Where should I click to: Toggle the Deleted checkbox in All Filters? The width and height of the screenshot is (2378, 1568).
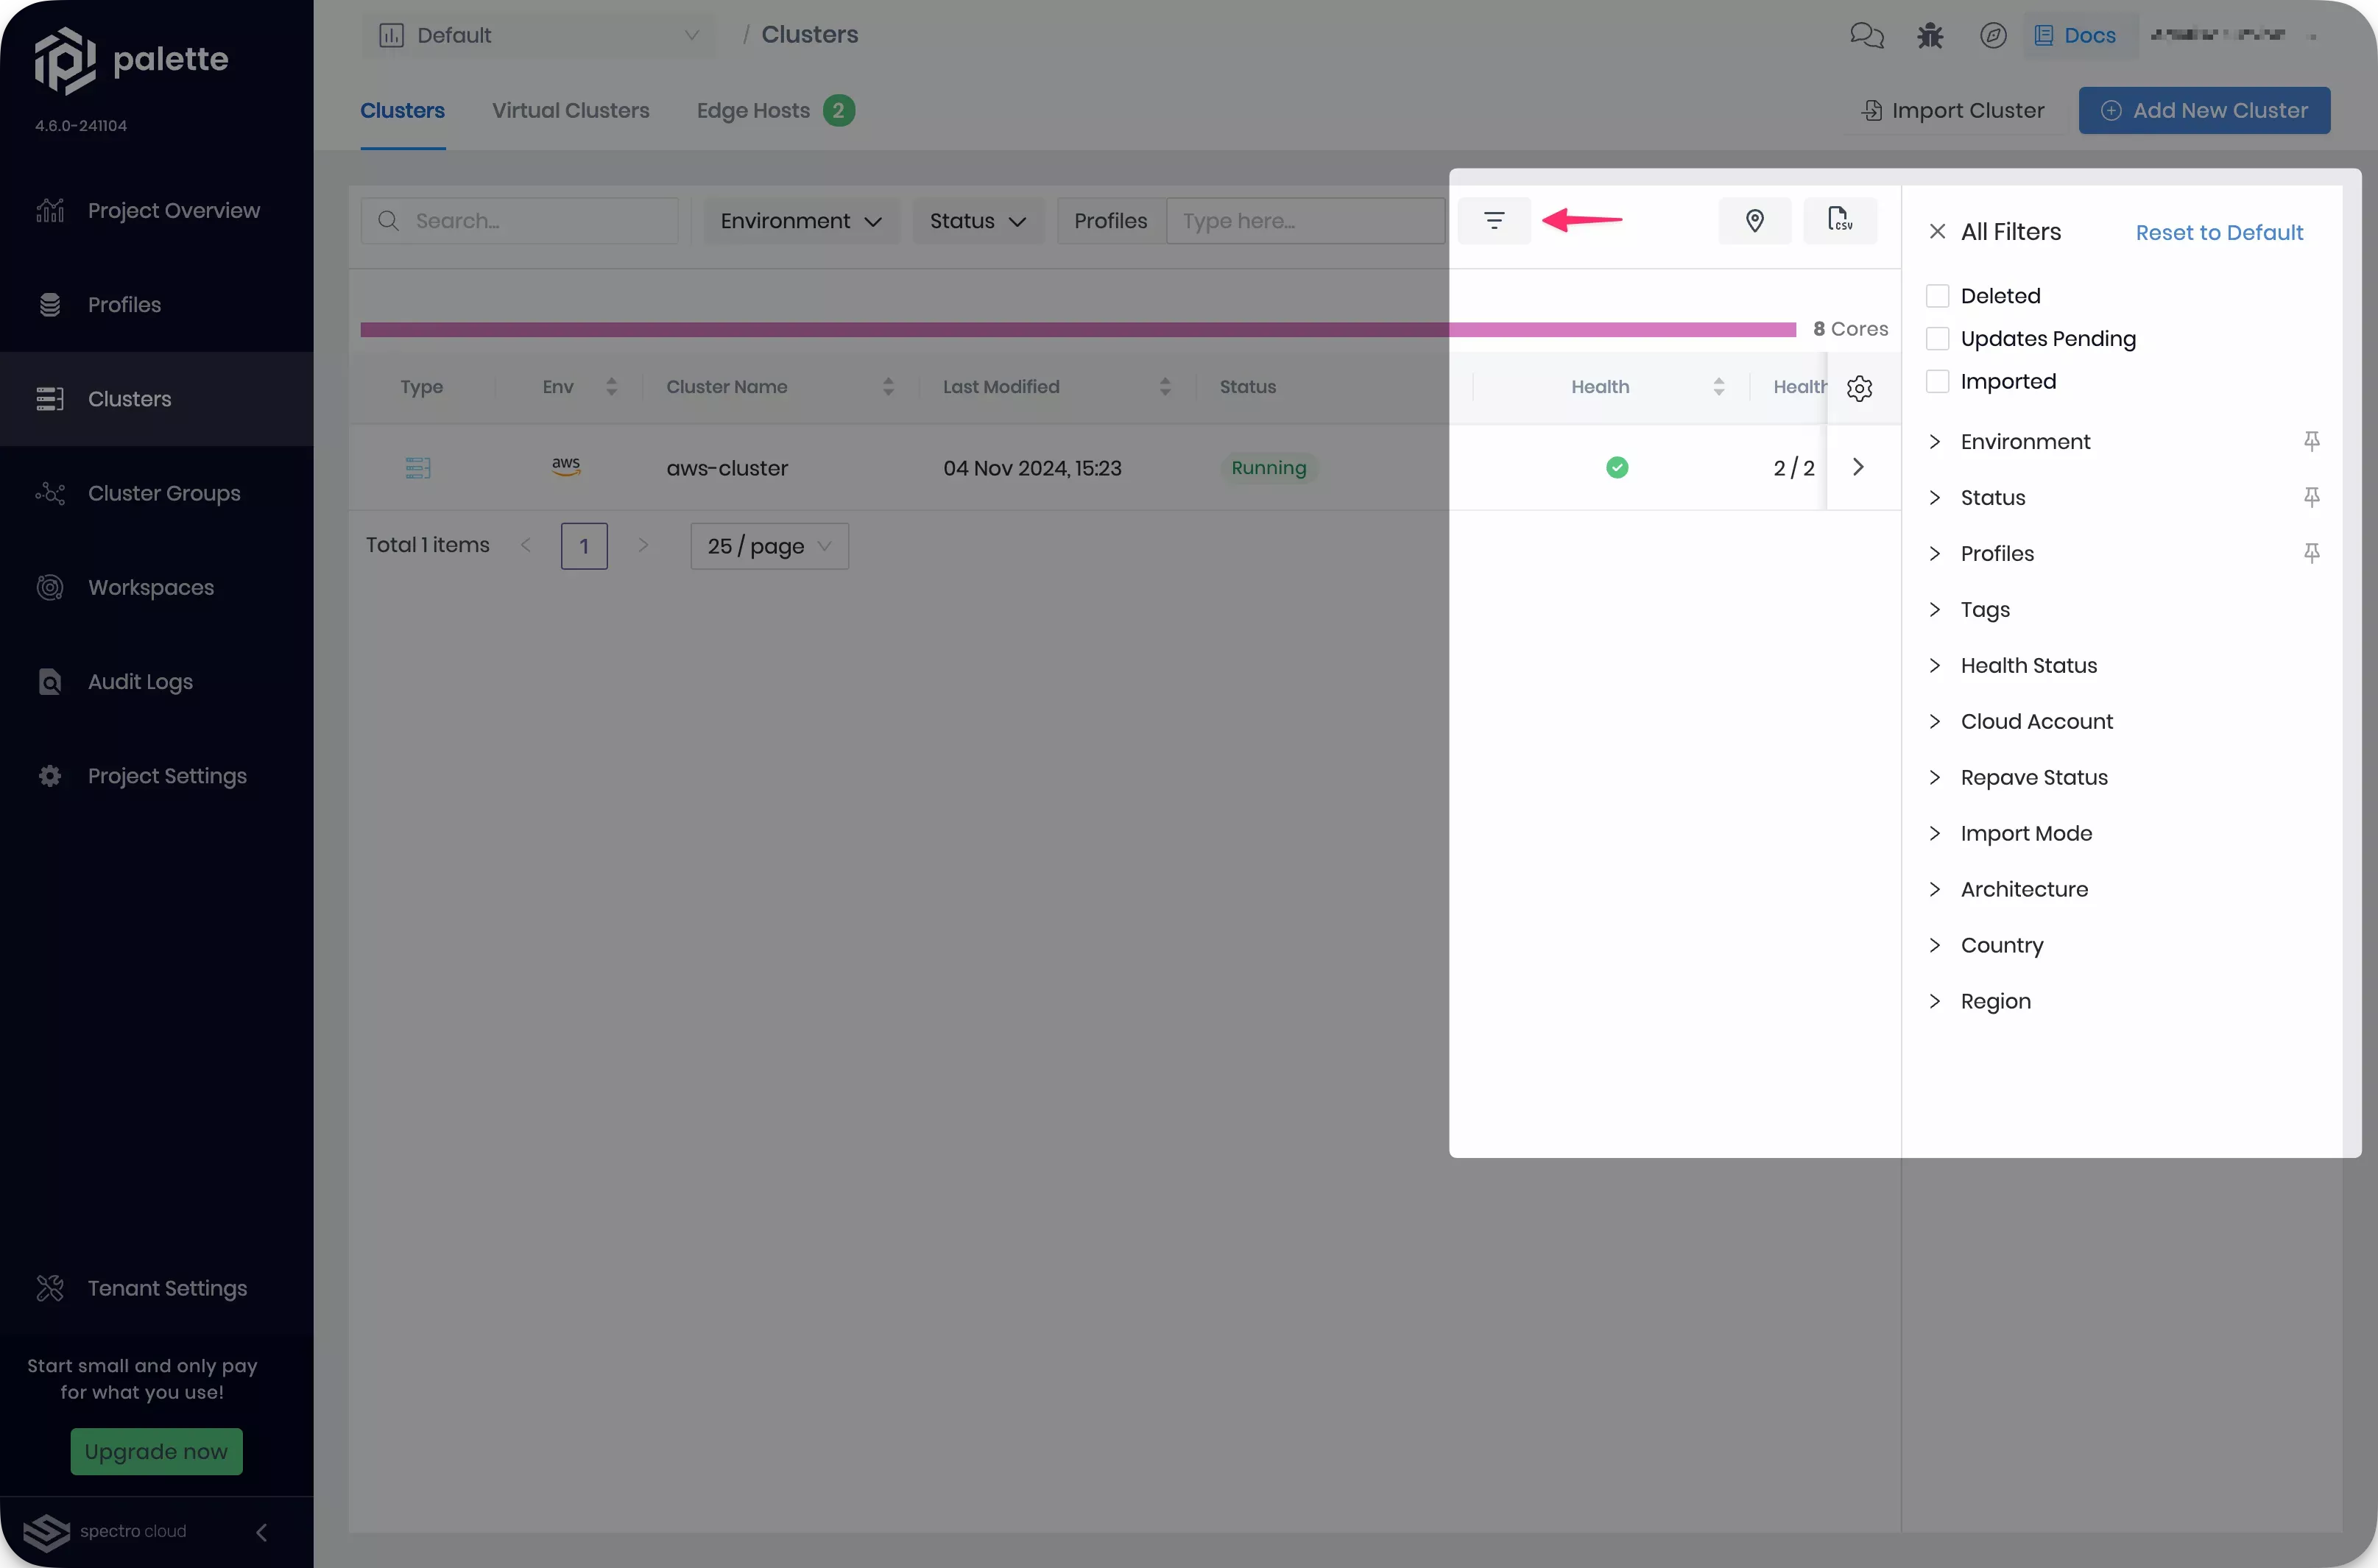coord(1937,294)
